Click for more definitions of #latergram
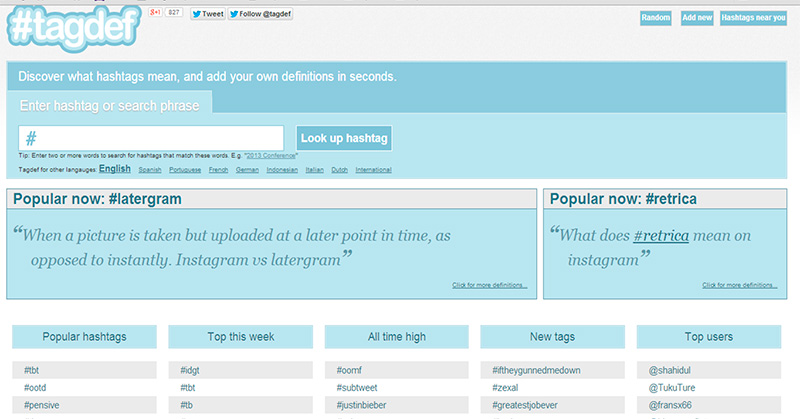Image resolution: width=800 pixels, height=419 pixels. pyautogui.click(x=489, y=286)
